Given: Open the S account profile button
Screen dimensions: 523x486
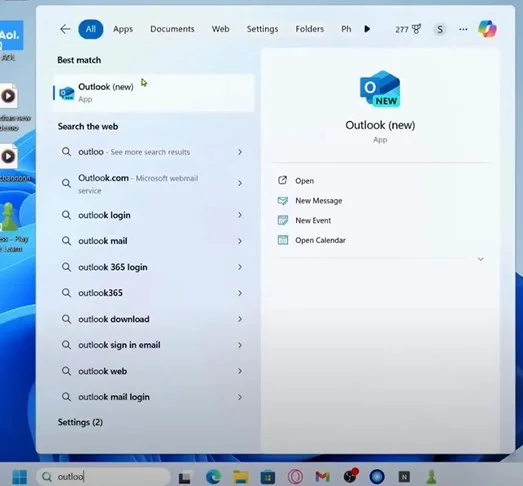Looking at the screenshot, I should tap(440, 29).
